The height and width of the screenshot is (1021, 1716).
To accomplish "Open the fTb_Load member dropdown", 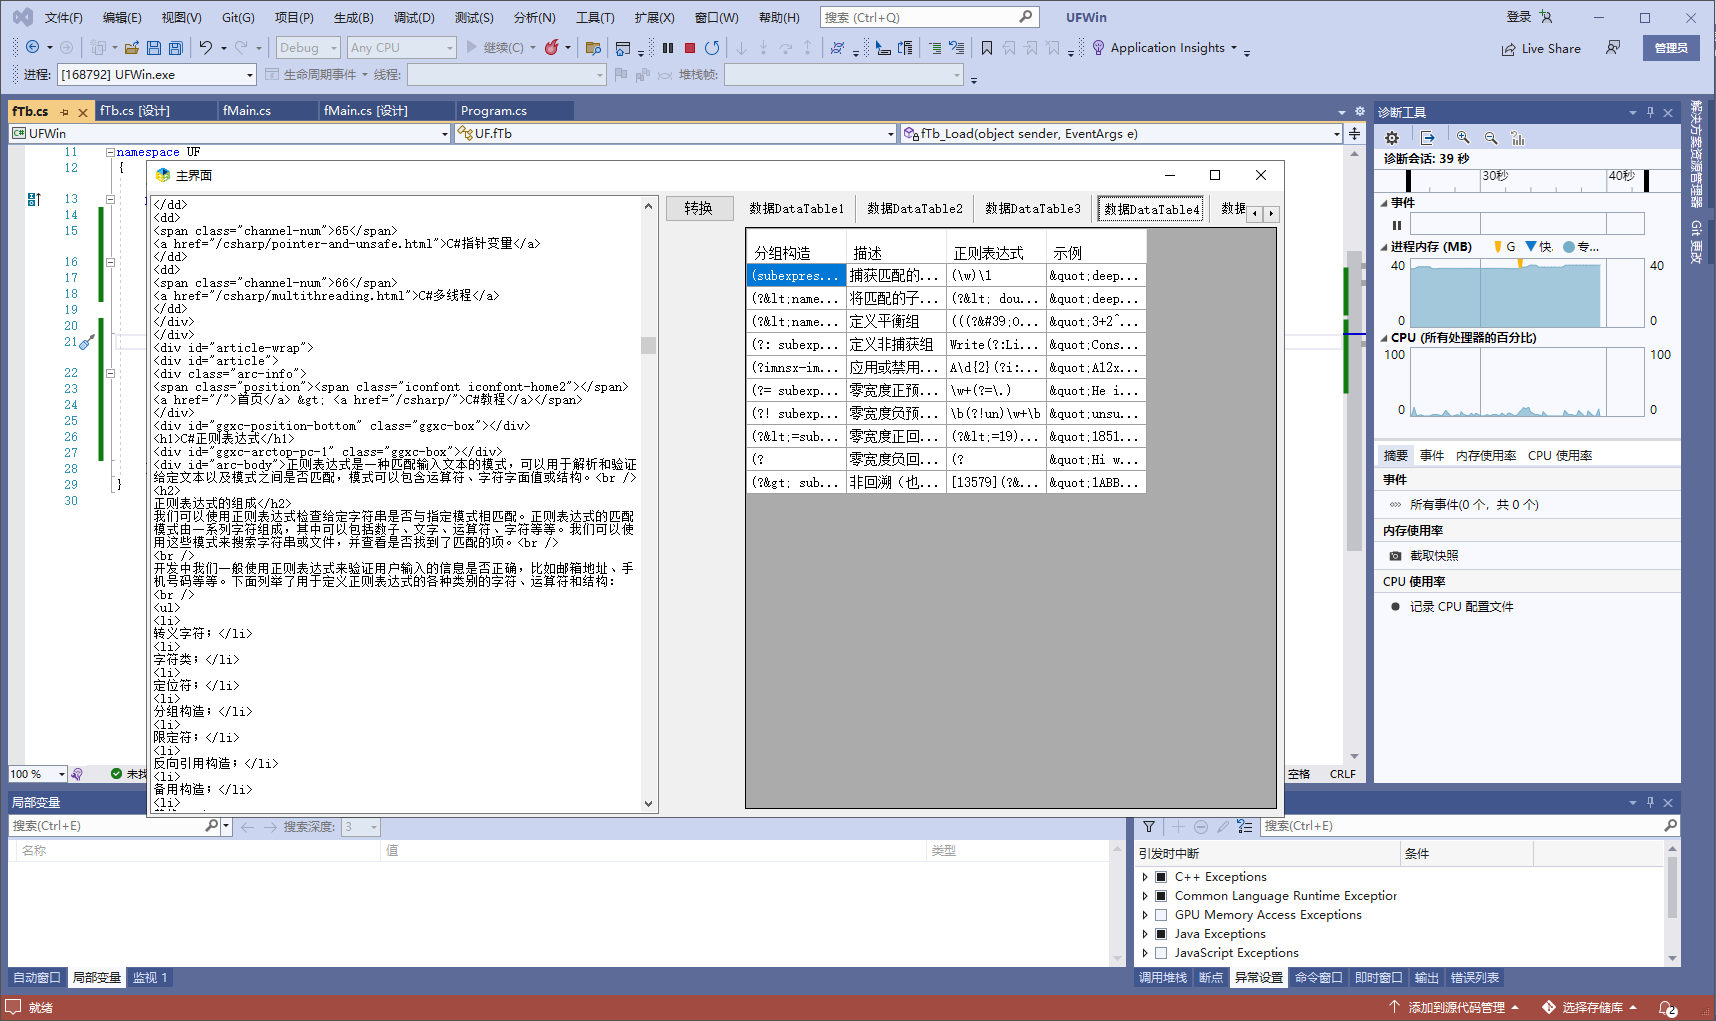I will coord(1122,133).
